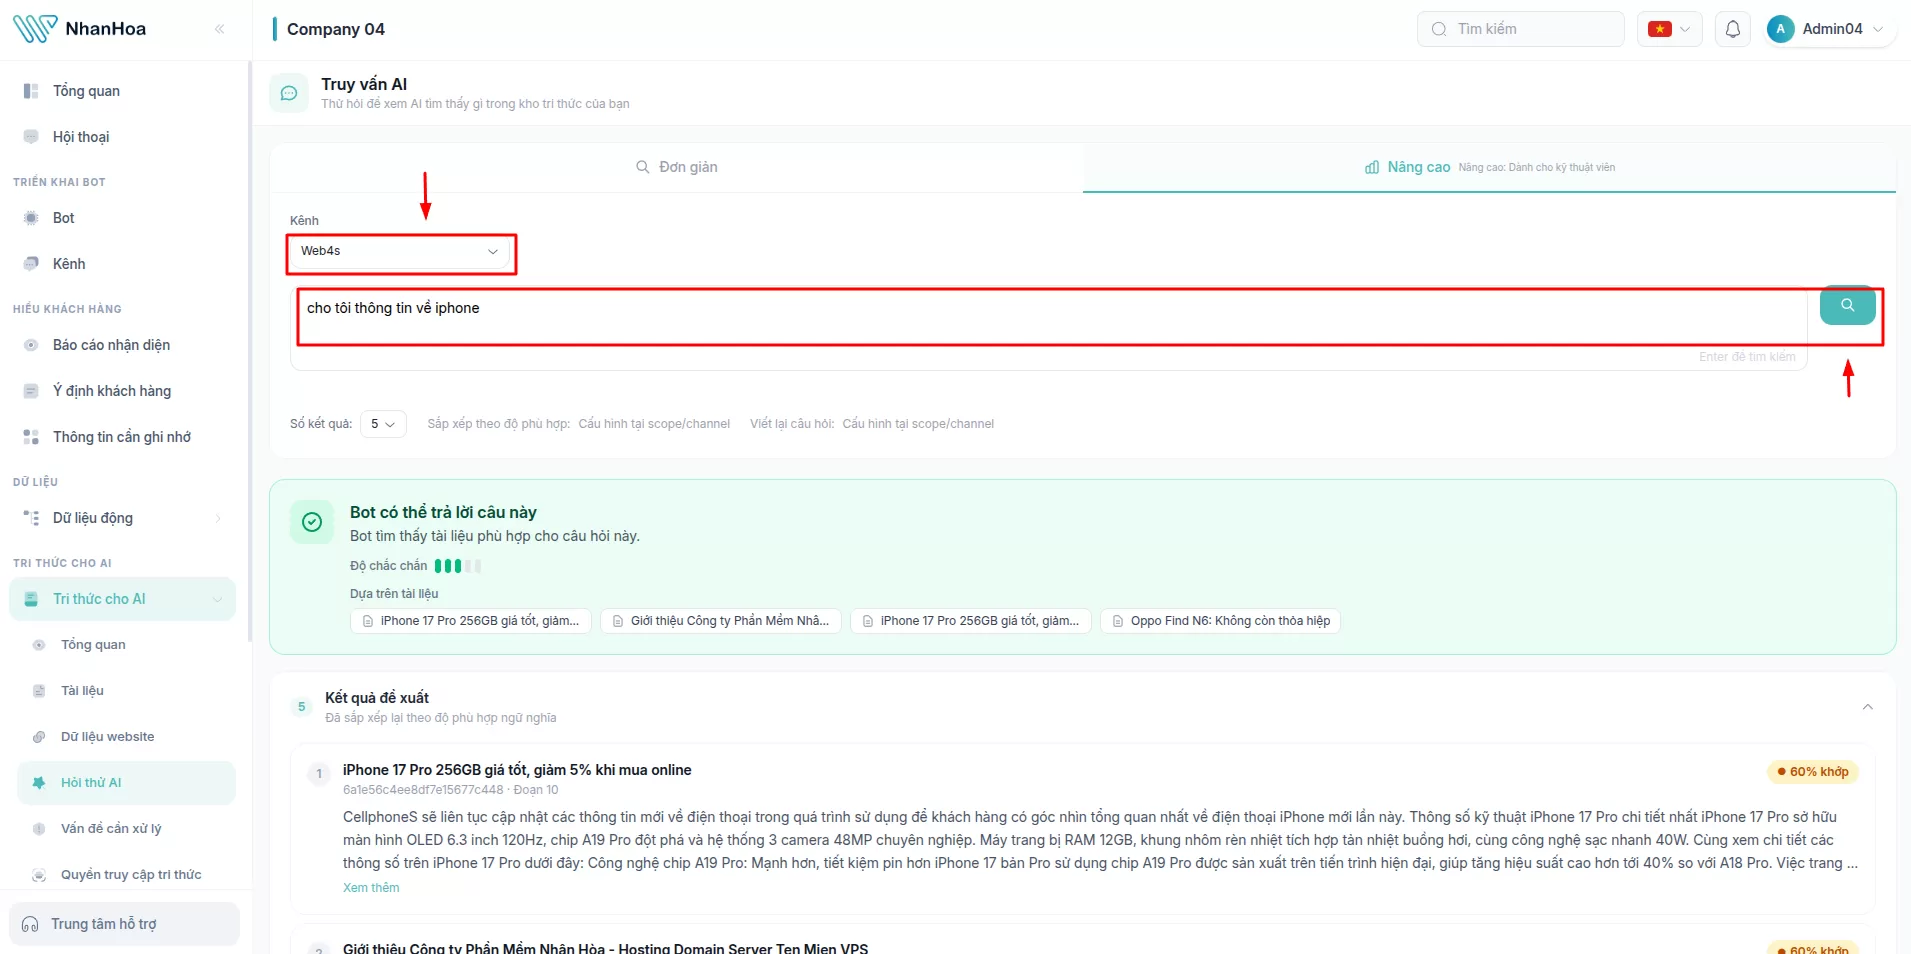Open the Admin04 account menu chevron
The height and width of the screenshot is (954, 1911).
click(x=1878, y=29)
